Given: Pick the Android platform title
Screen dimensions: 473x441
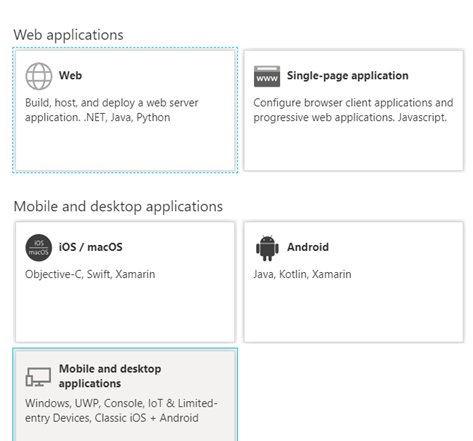Looking at the screenshot, I should click(x=308, y=247).
